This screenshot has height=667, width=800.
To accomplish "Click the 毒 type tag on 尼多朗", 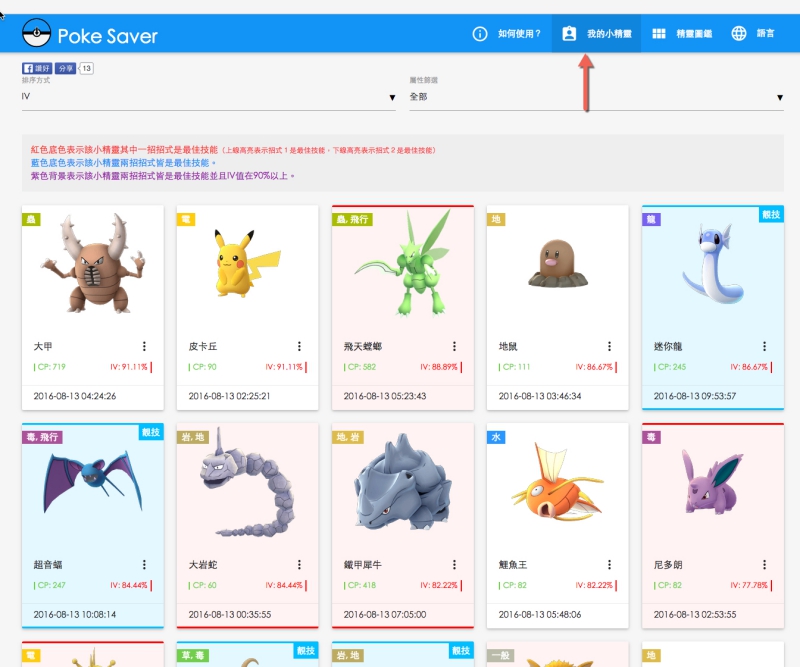I will coord(652,437).
